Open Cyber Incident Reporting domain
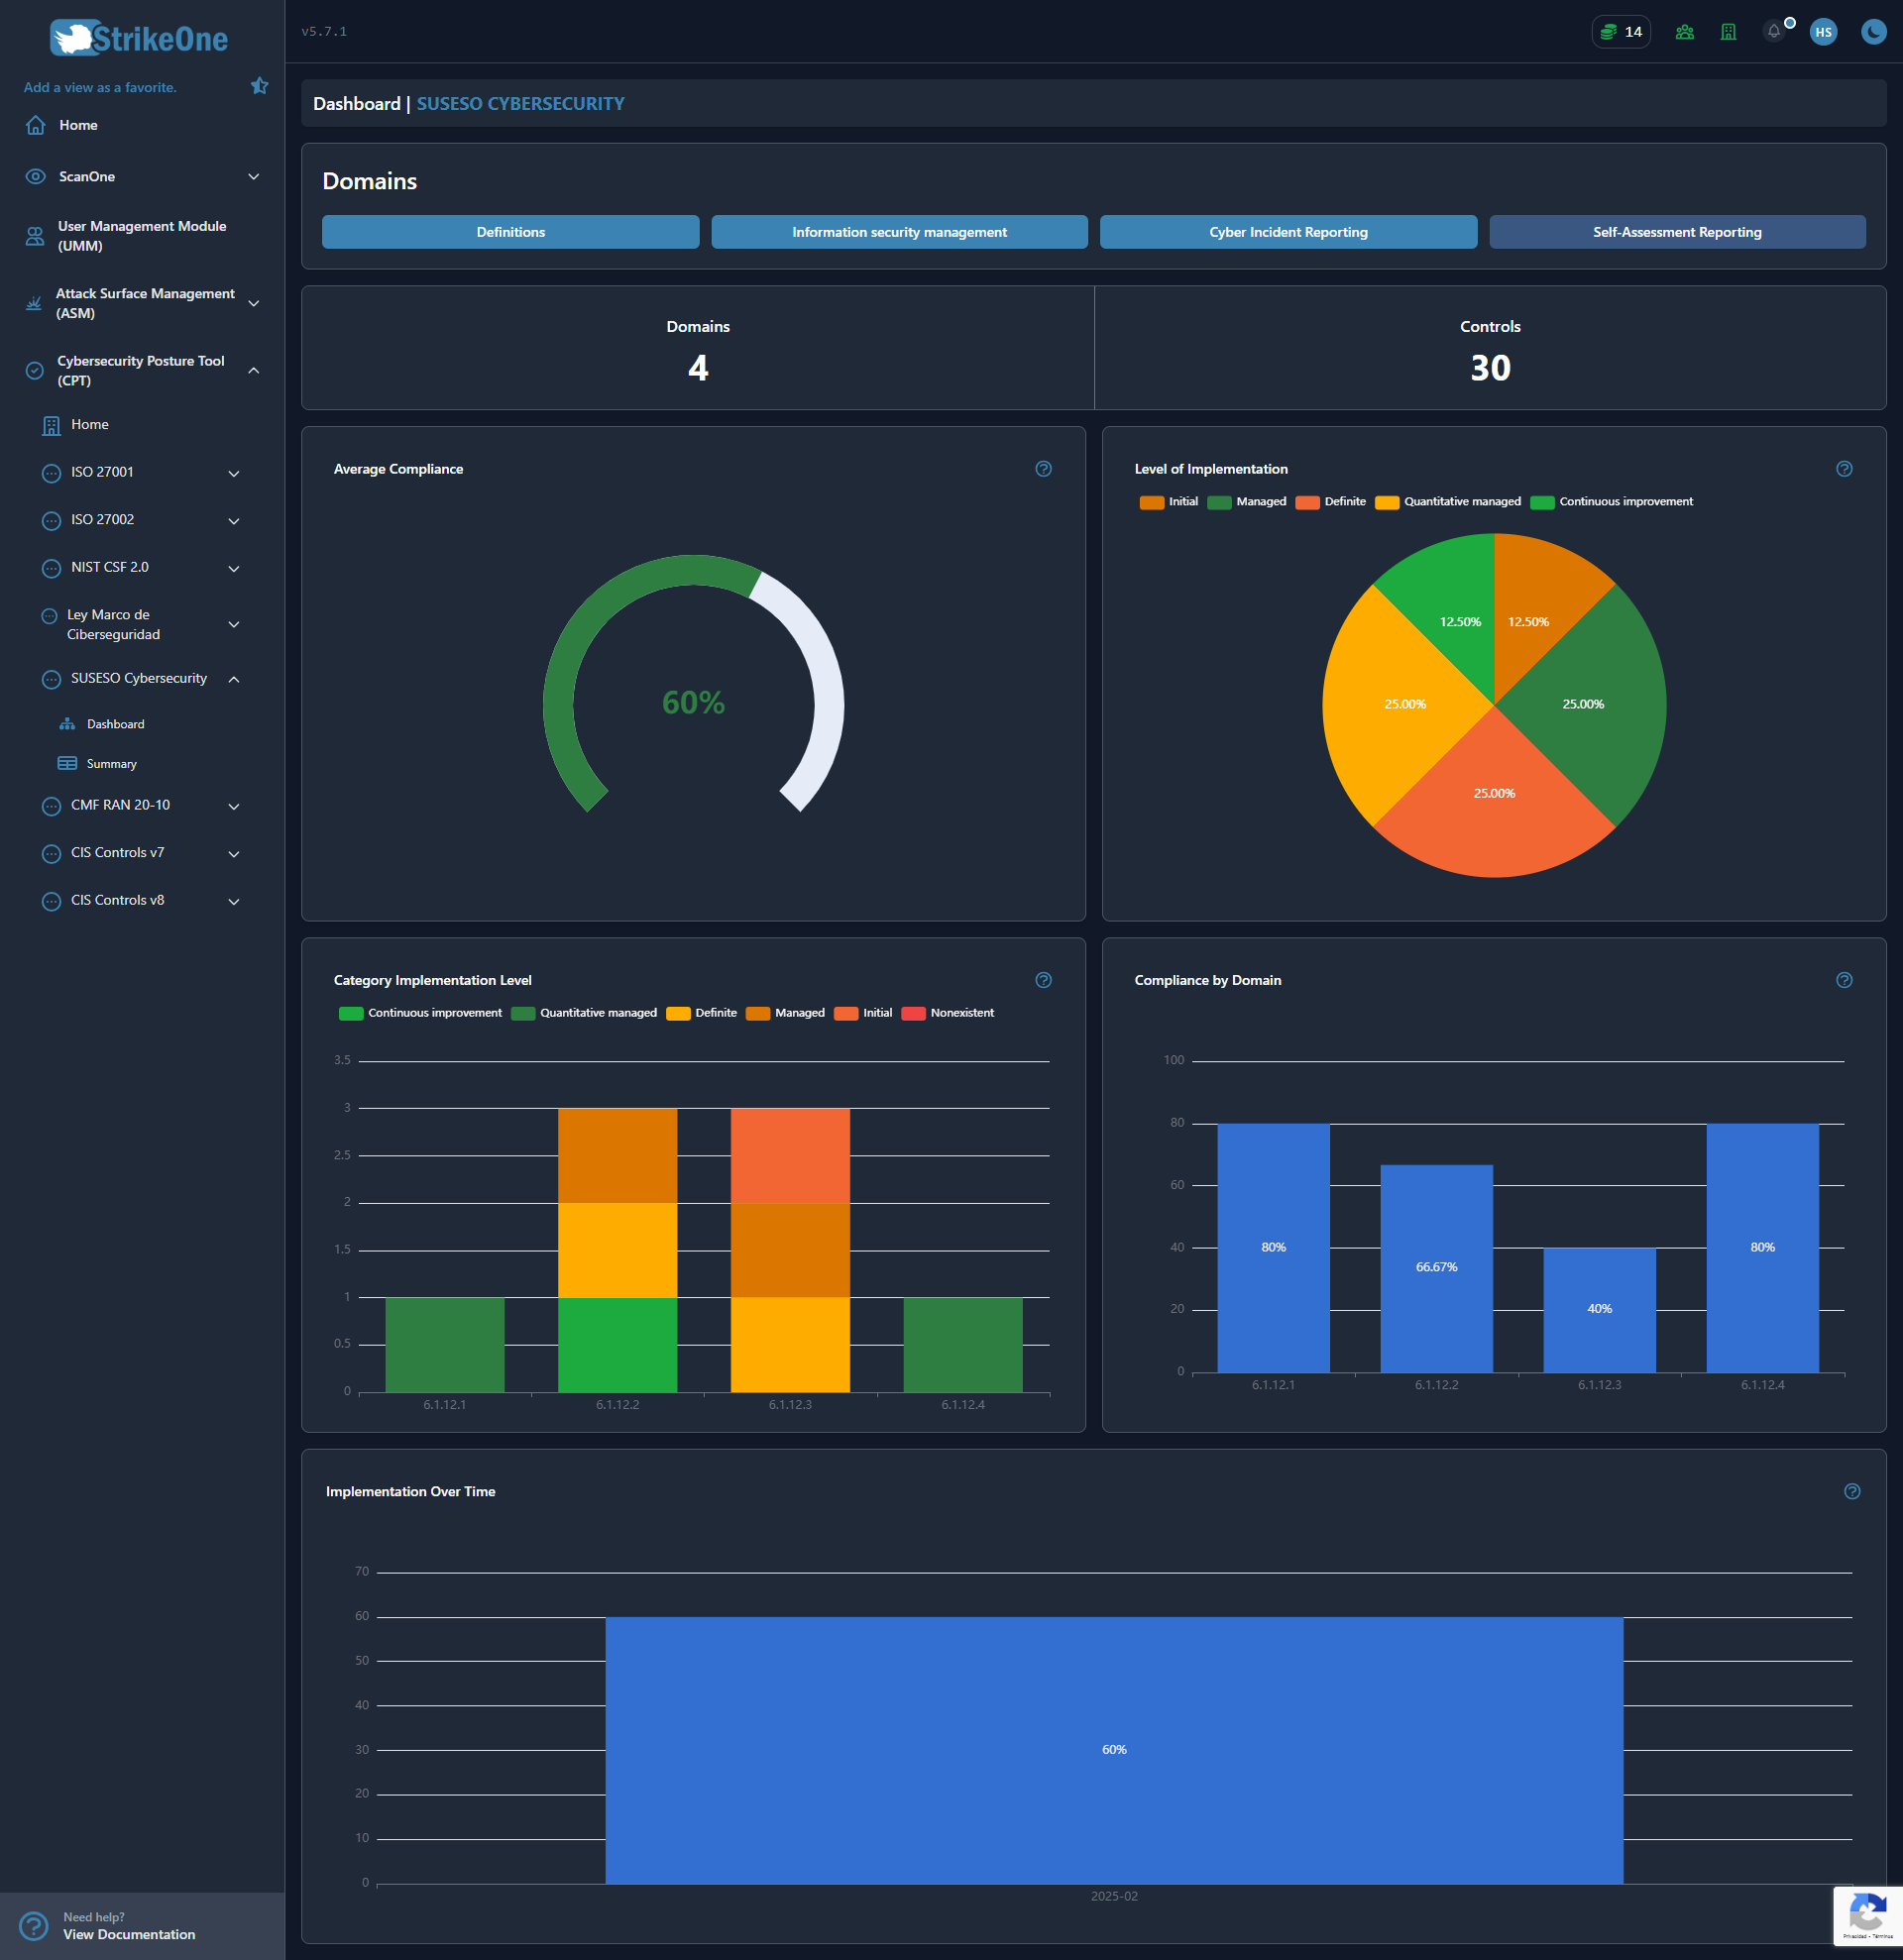 coord(1288,232)
